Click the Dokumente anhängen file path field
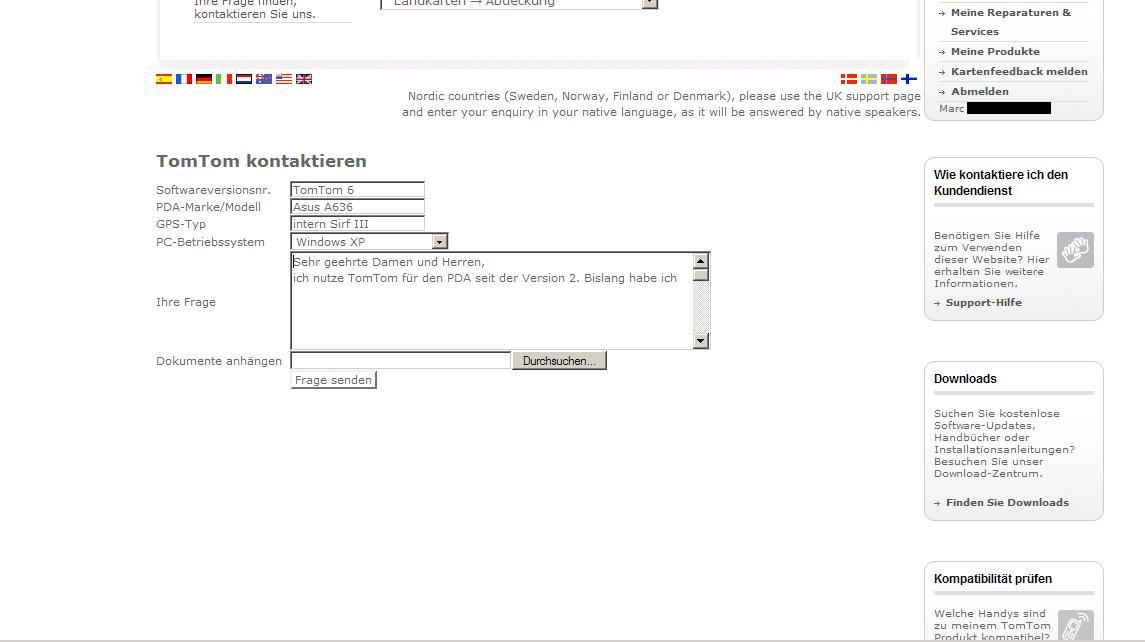 tap(400, 360)
